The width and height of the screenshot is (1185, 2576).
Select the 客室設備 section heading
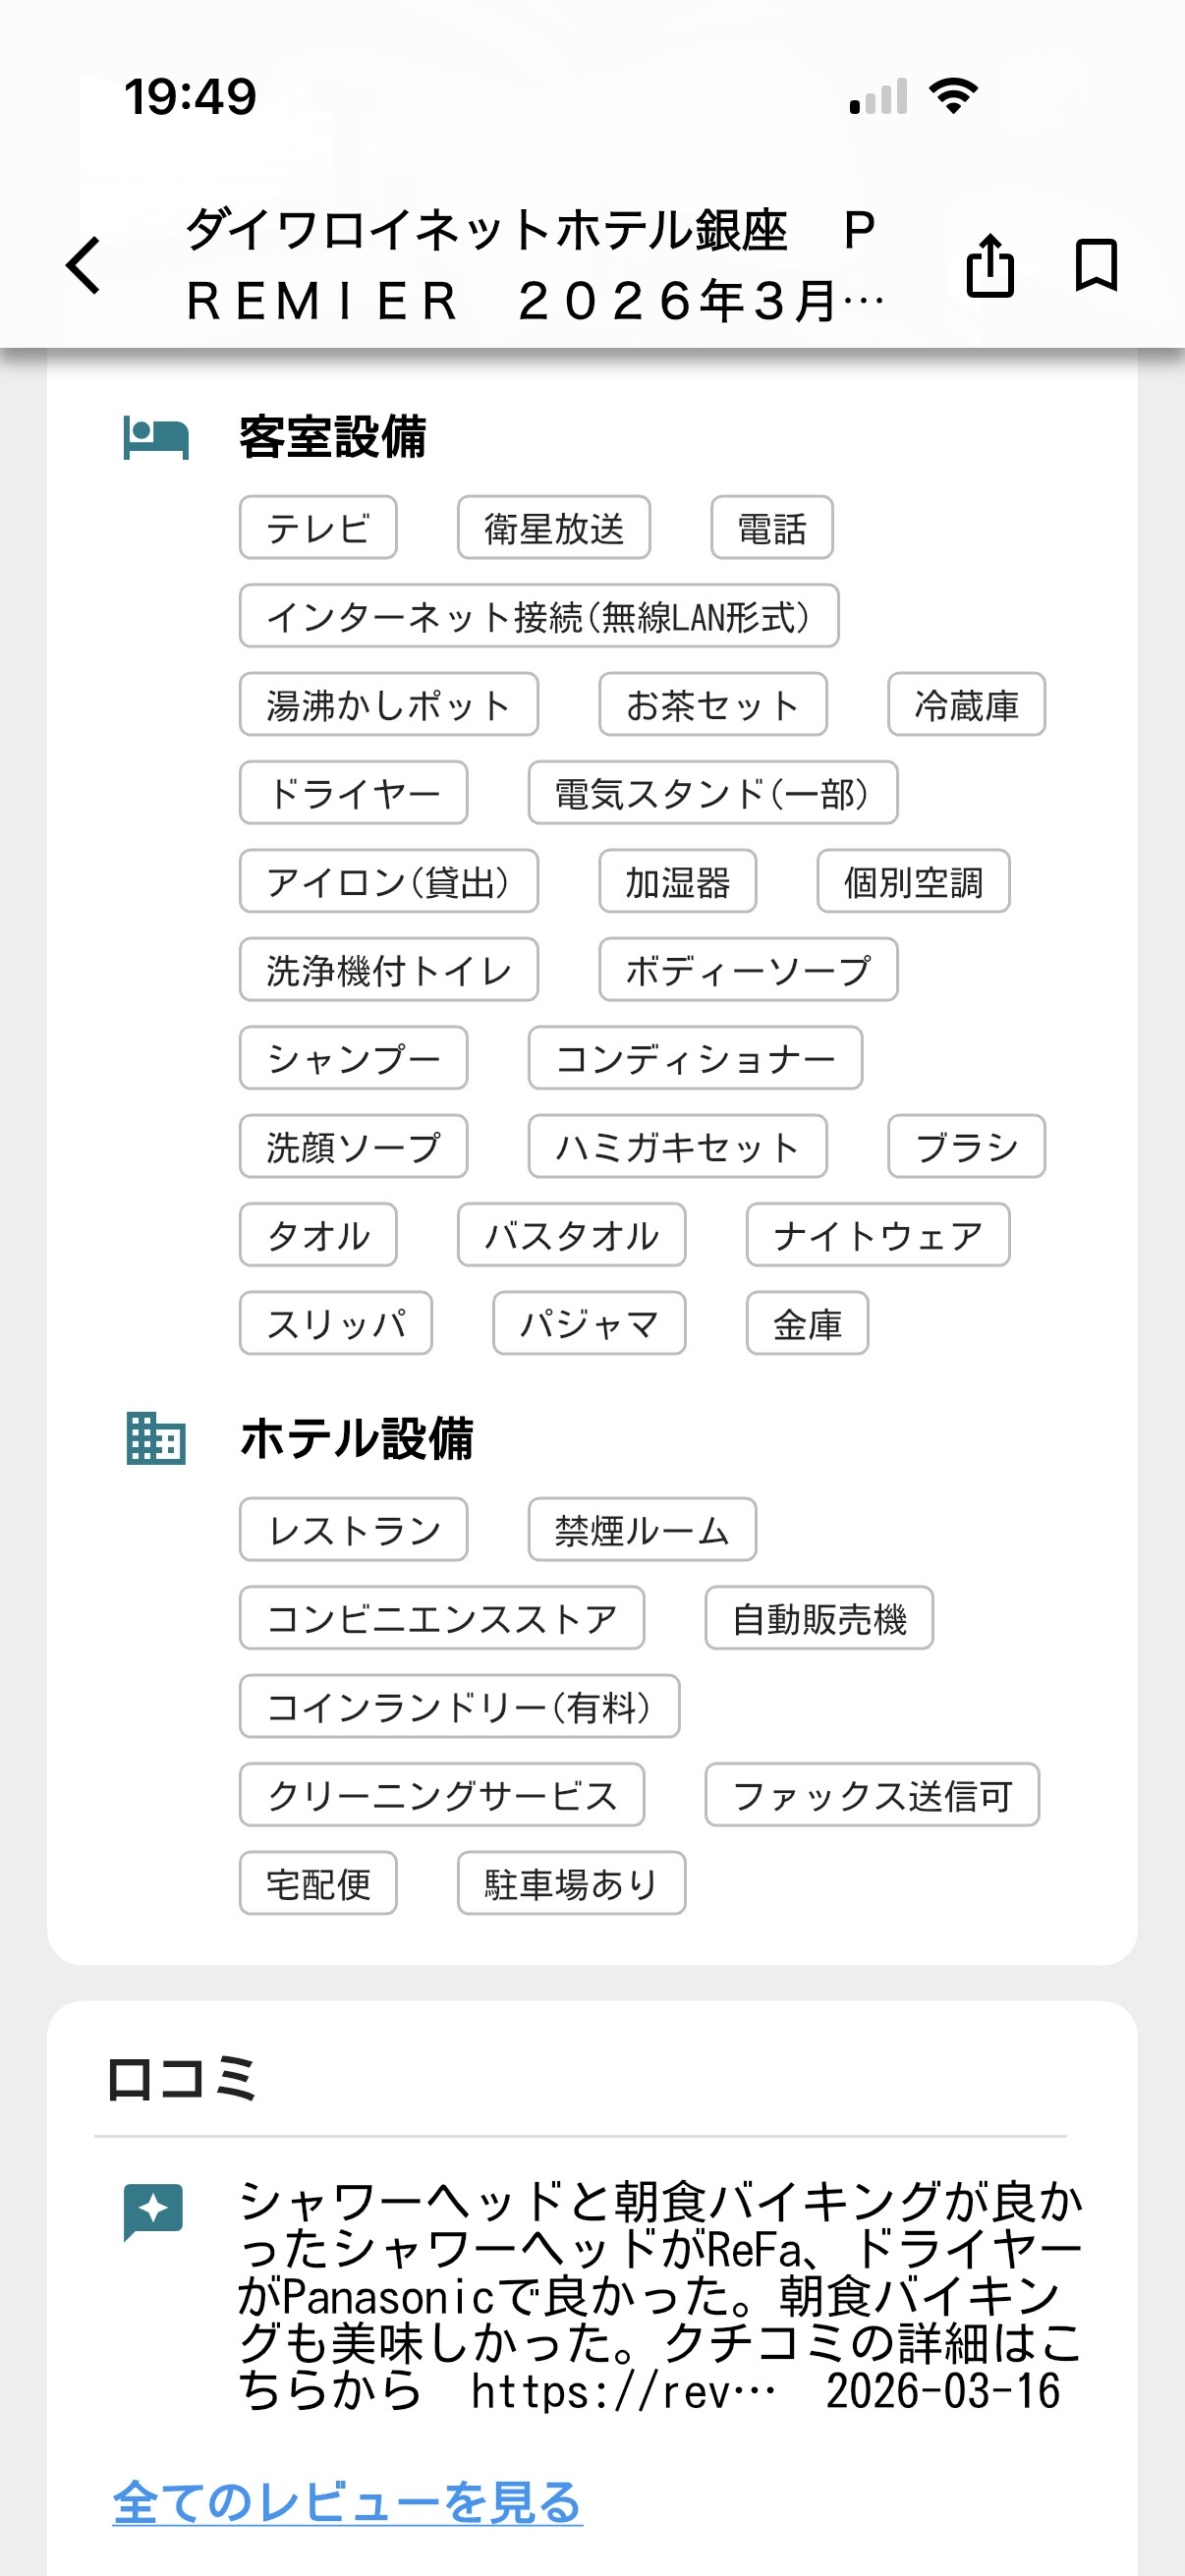coord(333,437)
